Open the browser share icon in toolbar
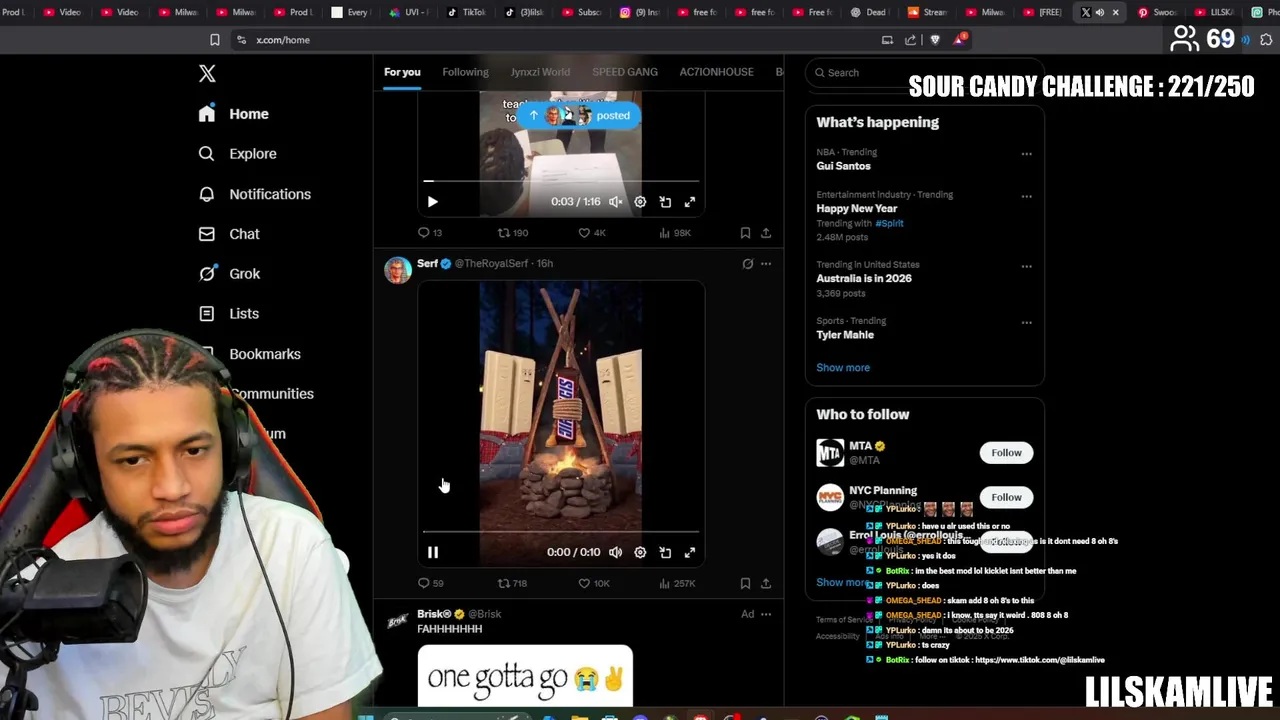This screenshot has width=1280, height=720. [910, 40]
